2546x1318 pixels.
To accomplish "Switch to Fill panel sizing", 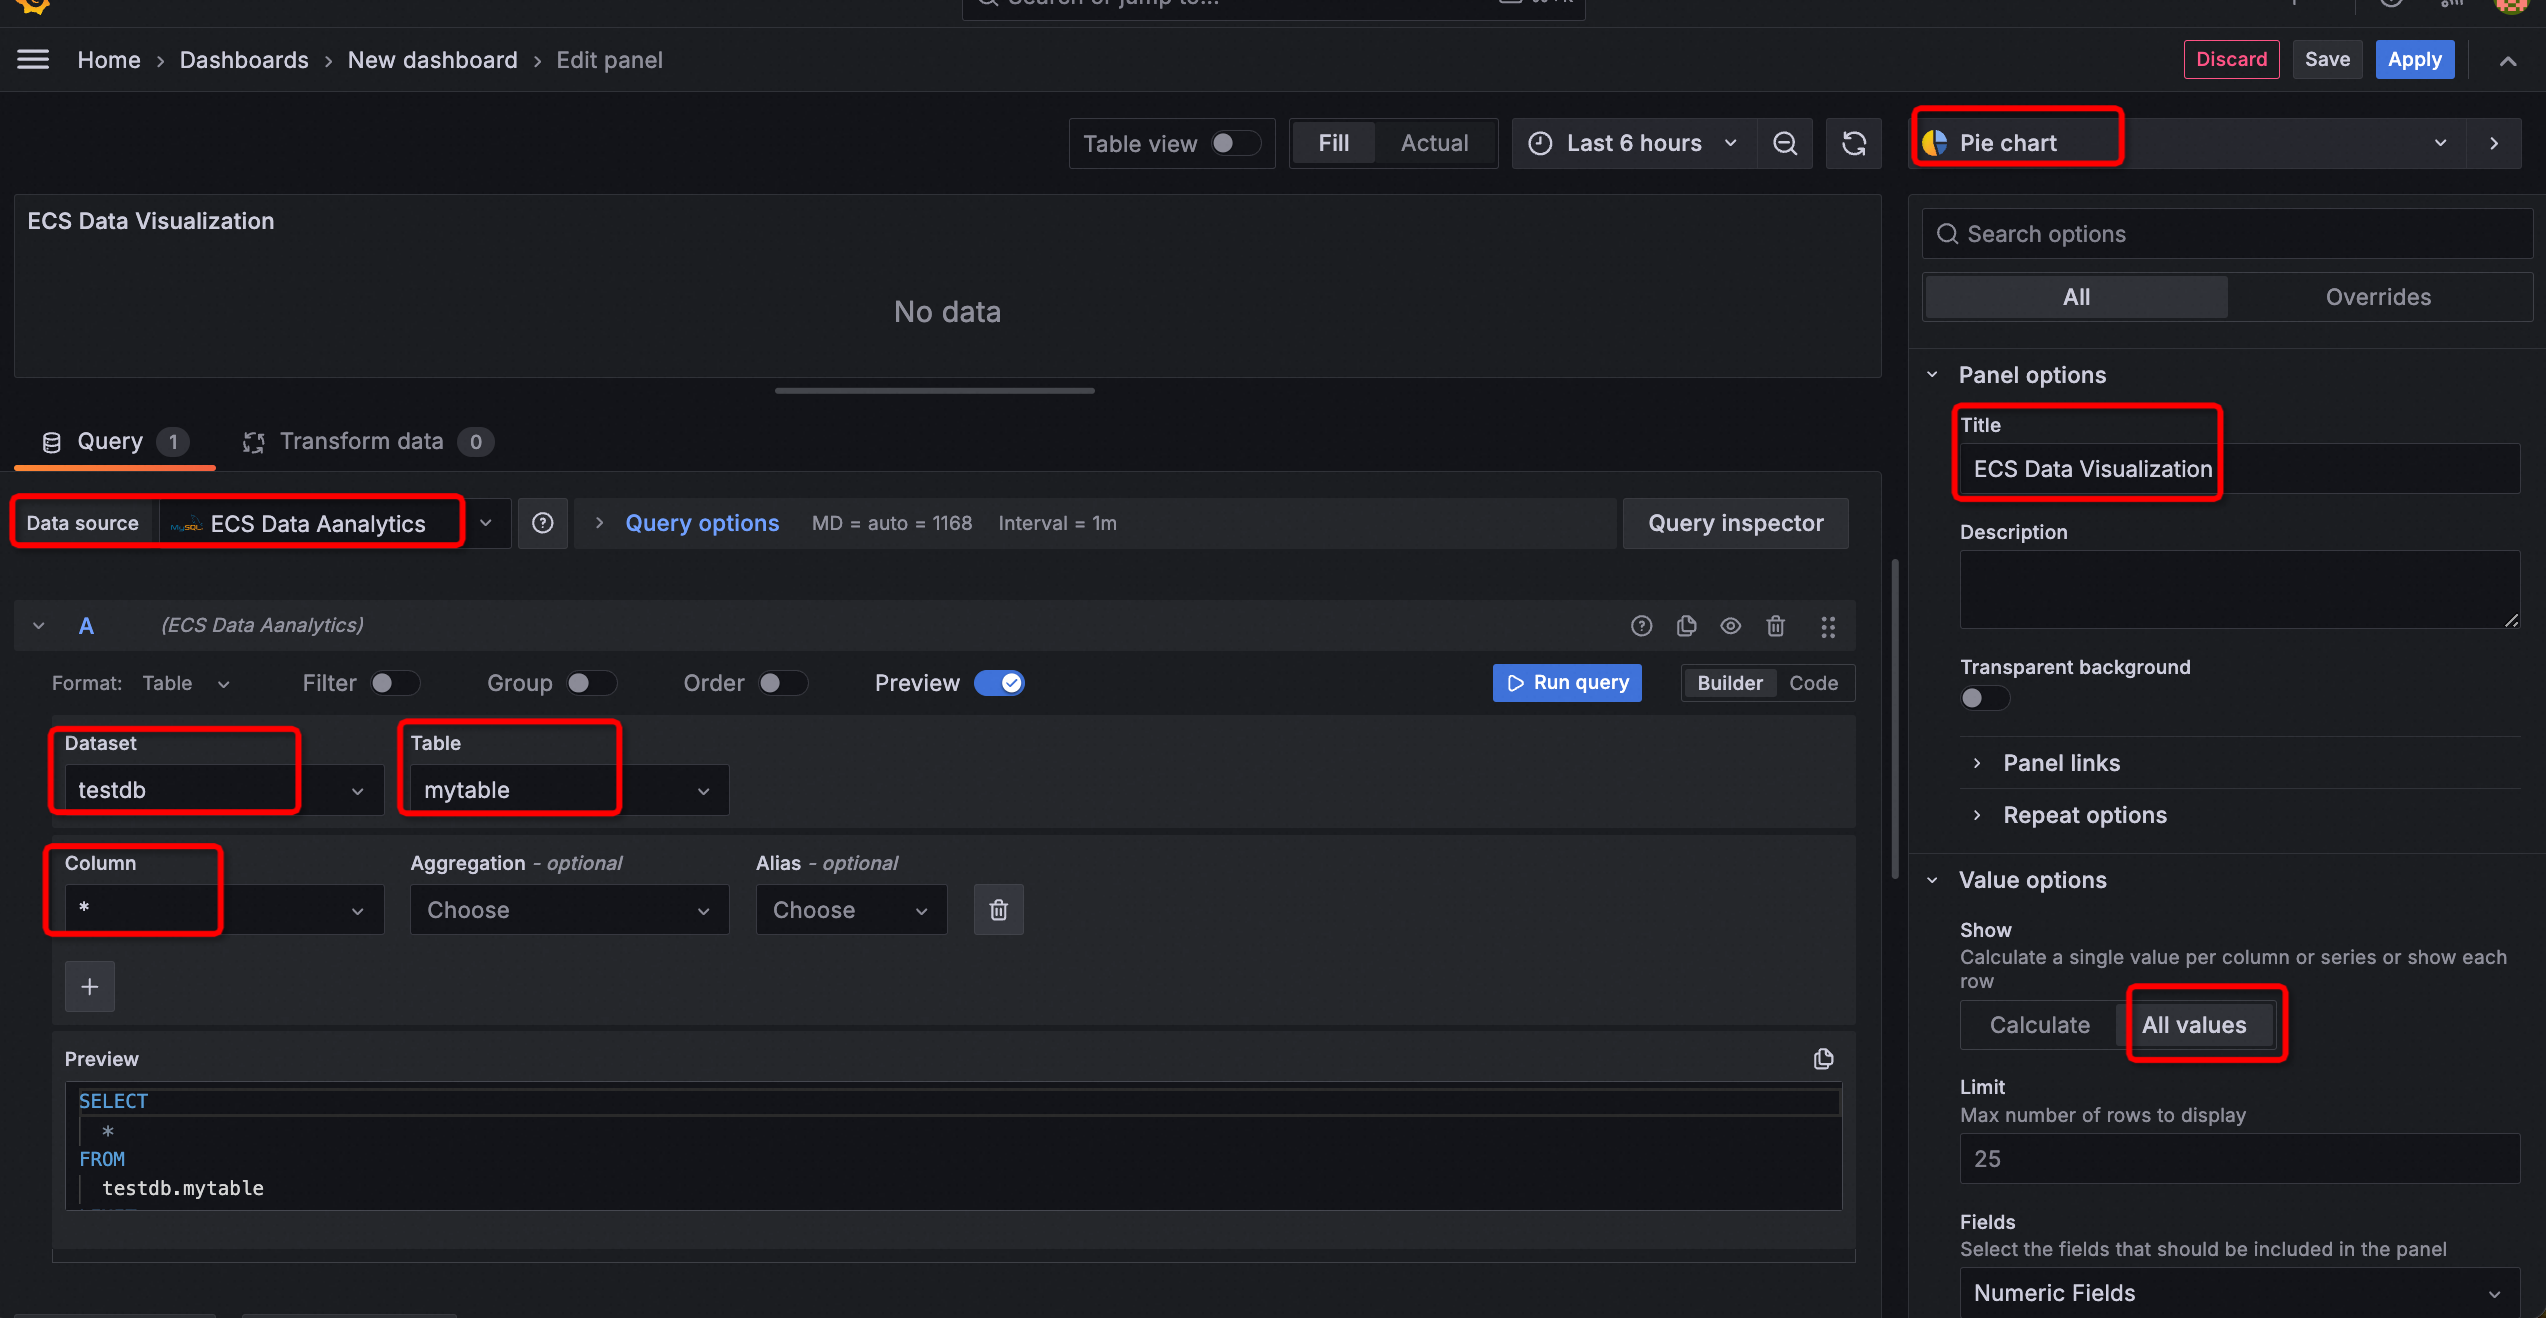I will click(x=1333, y=143).
